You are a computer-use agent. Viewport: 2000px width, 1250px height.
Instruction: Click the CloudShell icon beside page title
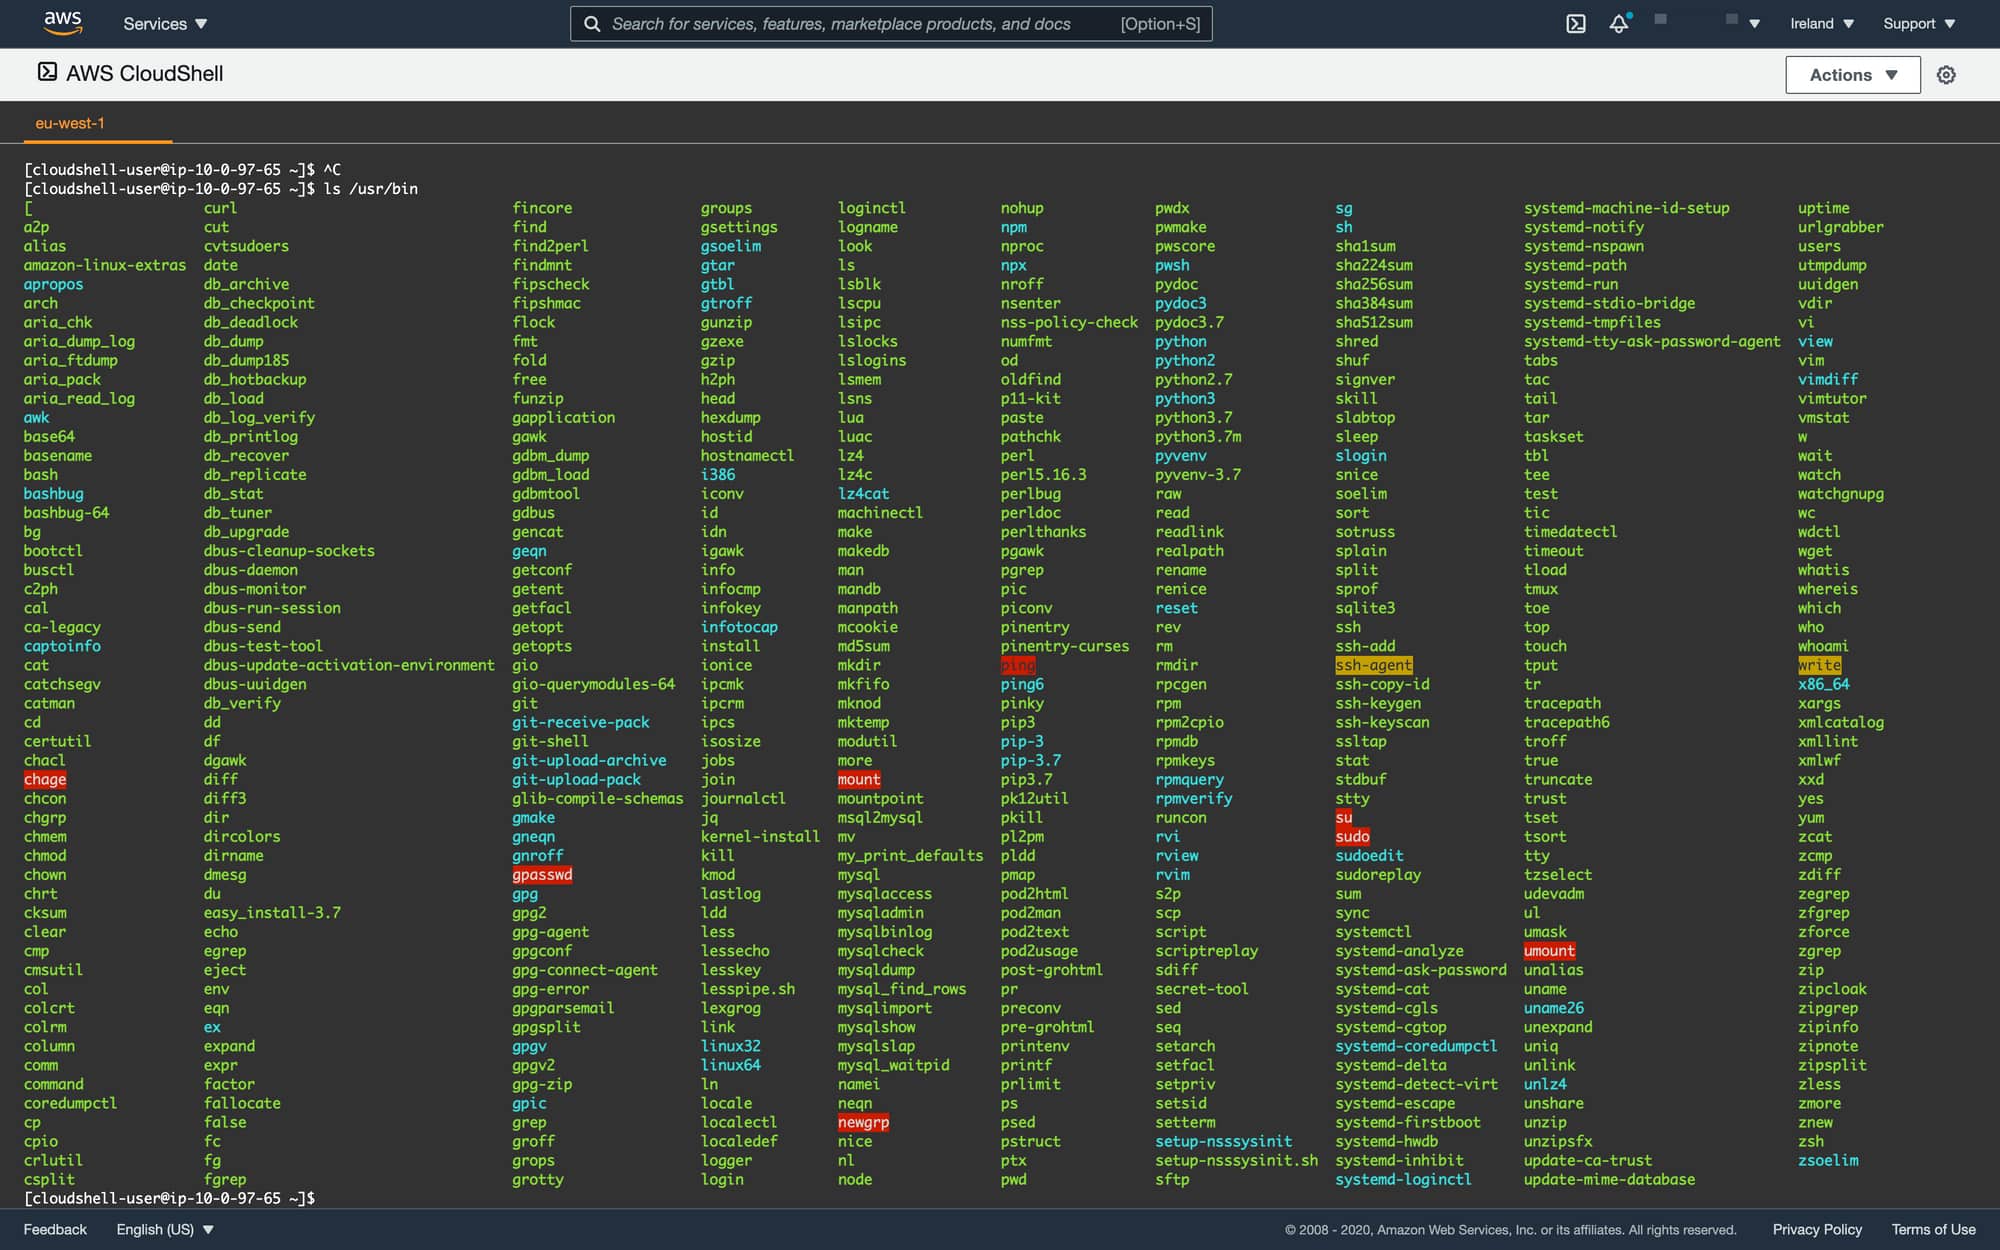pos(47,72)
